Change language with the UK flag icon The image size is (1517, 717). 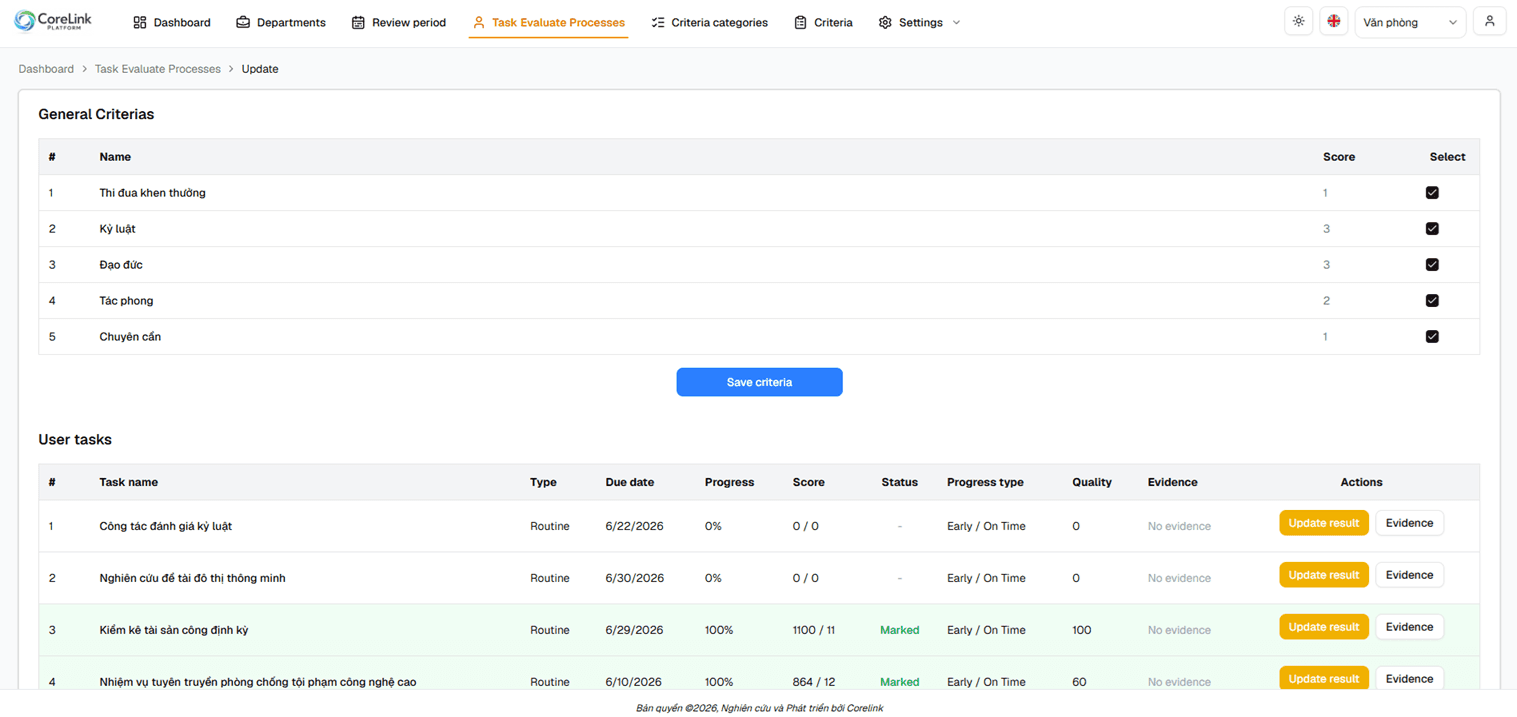coord(1334,21)
